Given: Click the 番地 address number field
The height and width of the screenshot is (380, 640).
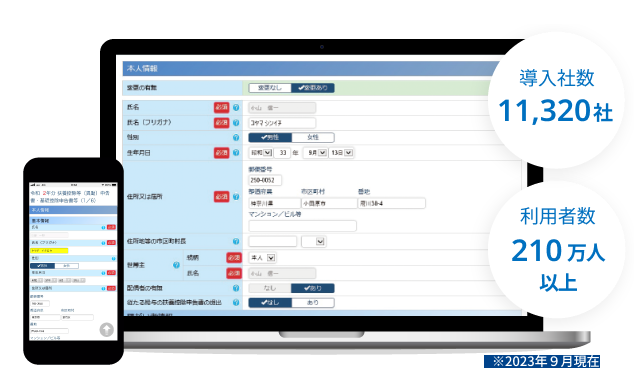Looking at the screenshot, I should (x=392, y=203).
